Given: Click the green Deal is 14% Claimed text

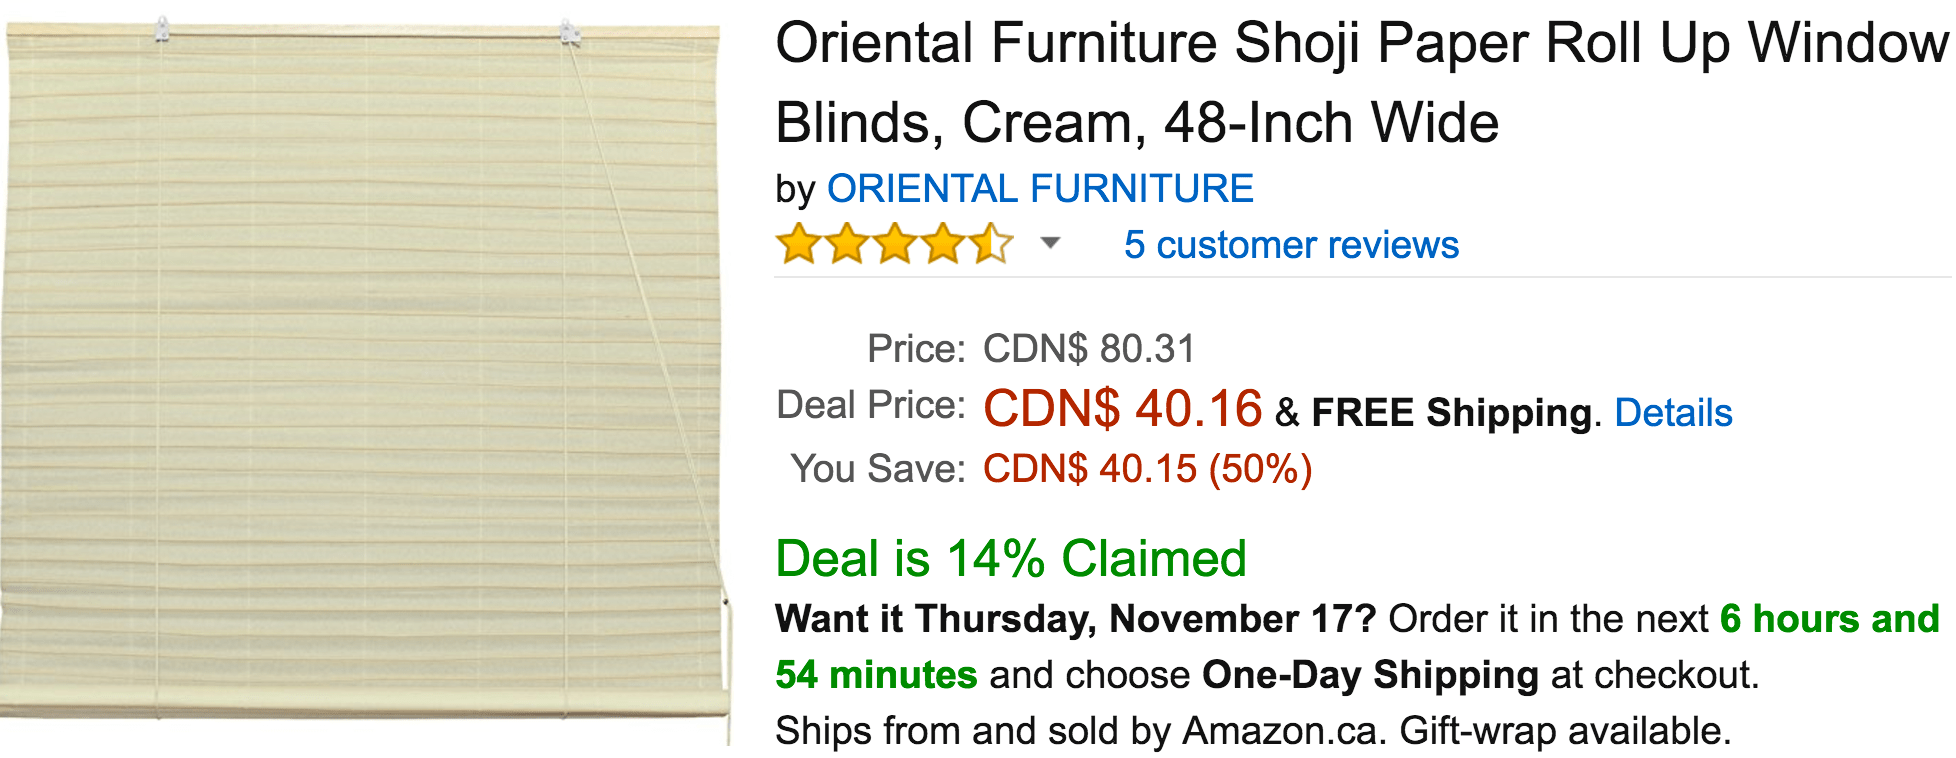Looking at the screenshot, I should click(1011, 558).
